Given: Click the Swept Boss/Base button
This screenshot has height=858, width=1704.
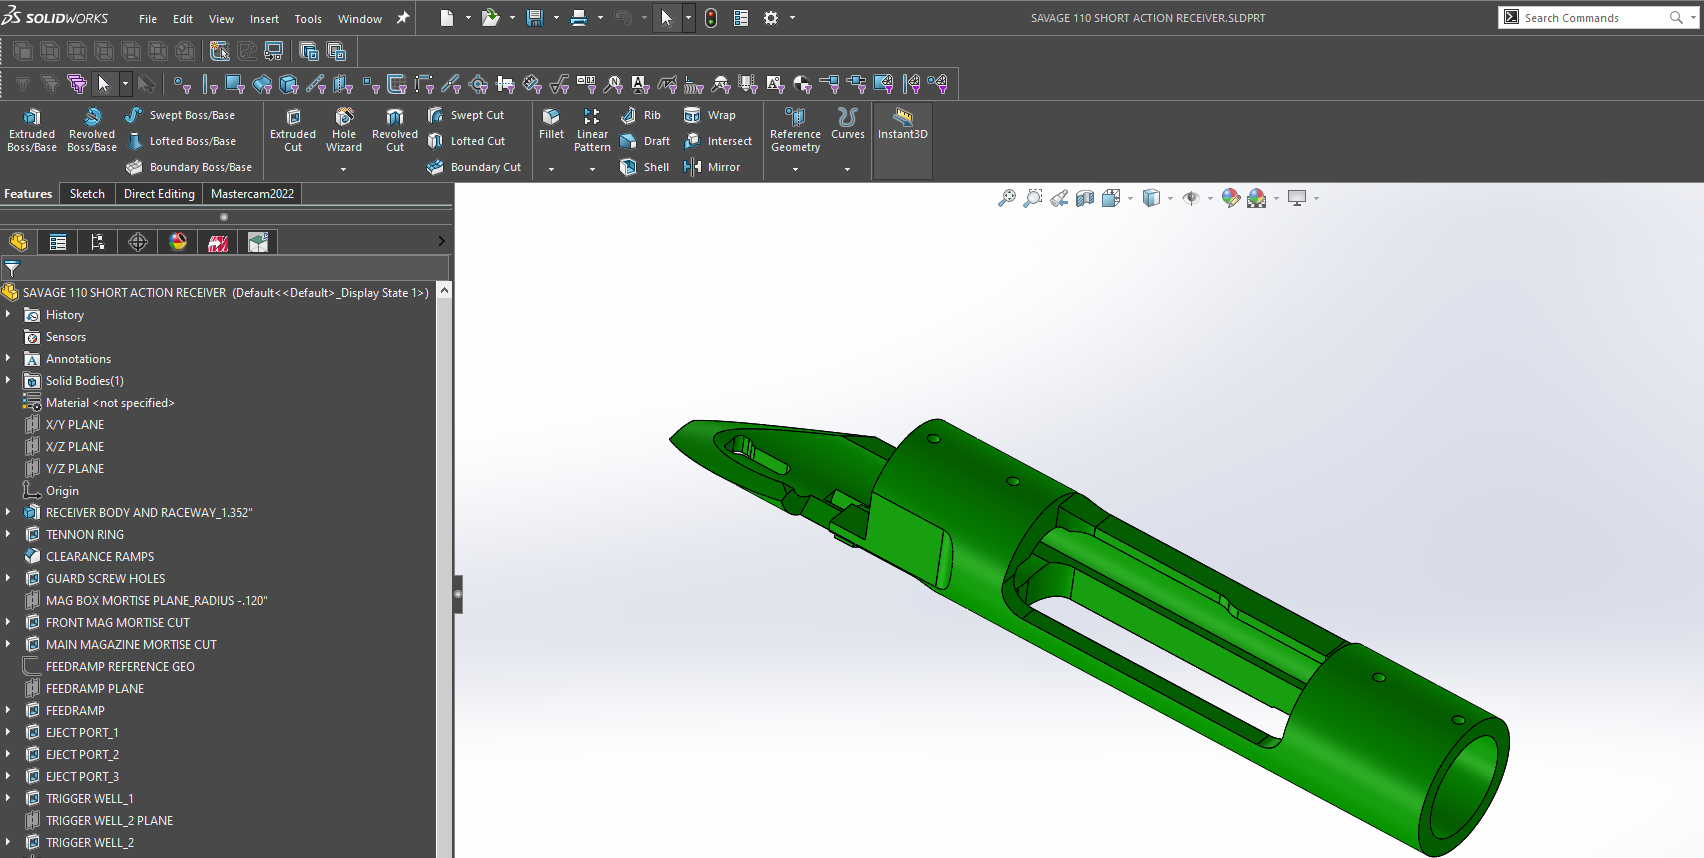Looking at the screenshot, I should [180, 115].
